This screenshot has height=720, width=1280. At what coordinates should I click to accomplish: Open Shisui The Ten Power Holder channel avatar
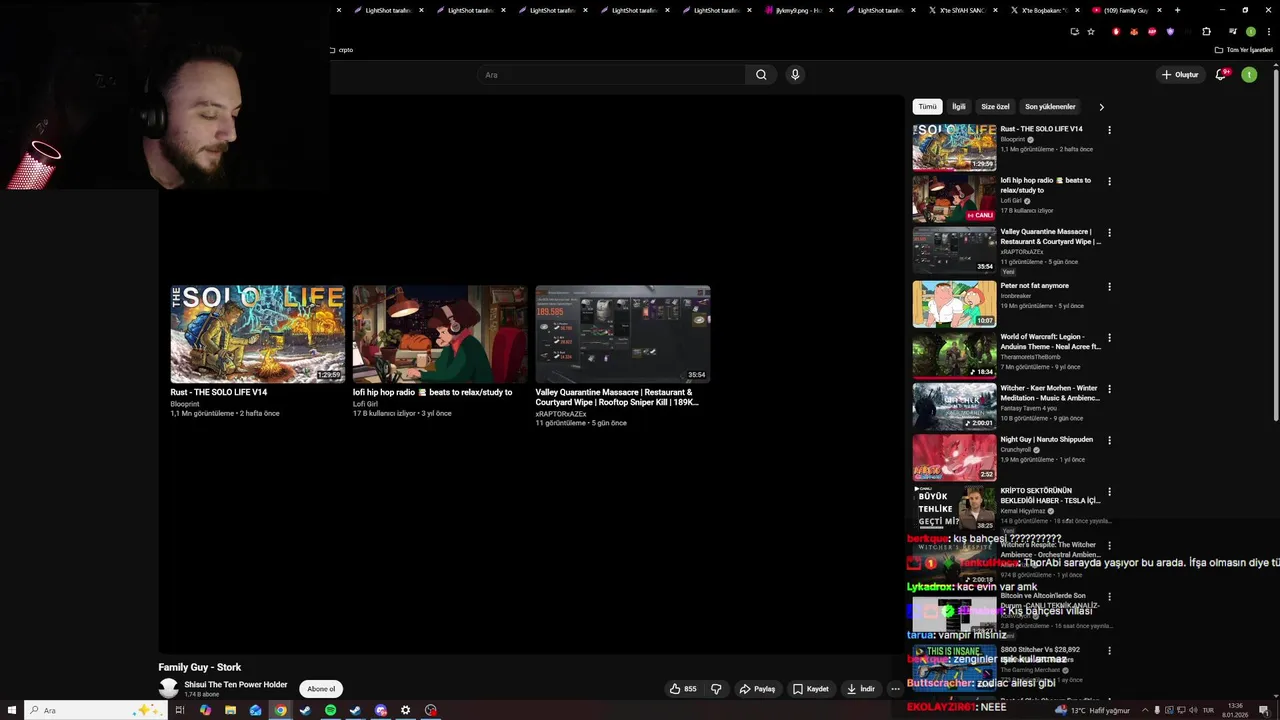click(168, 689)
